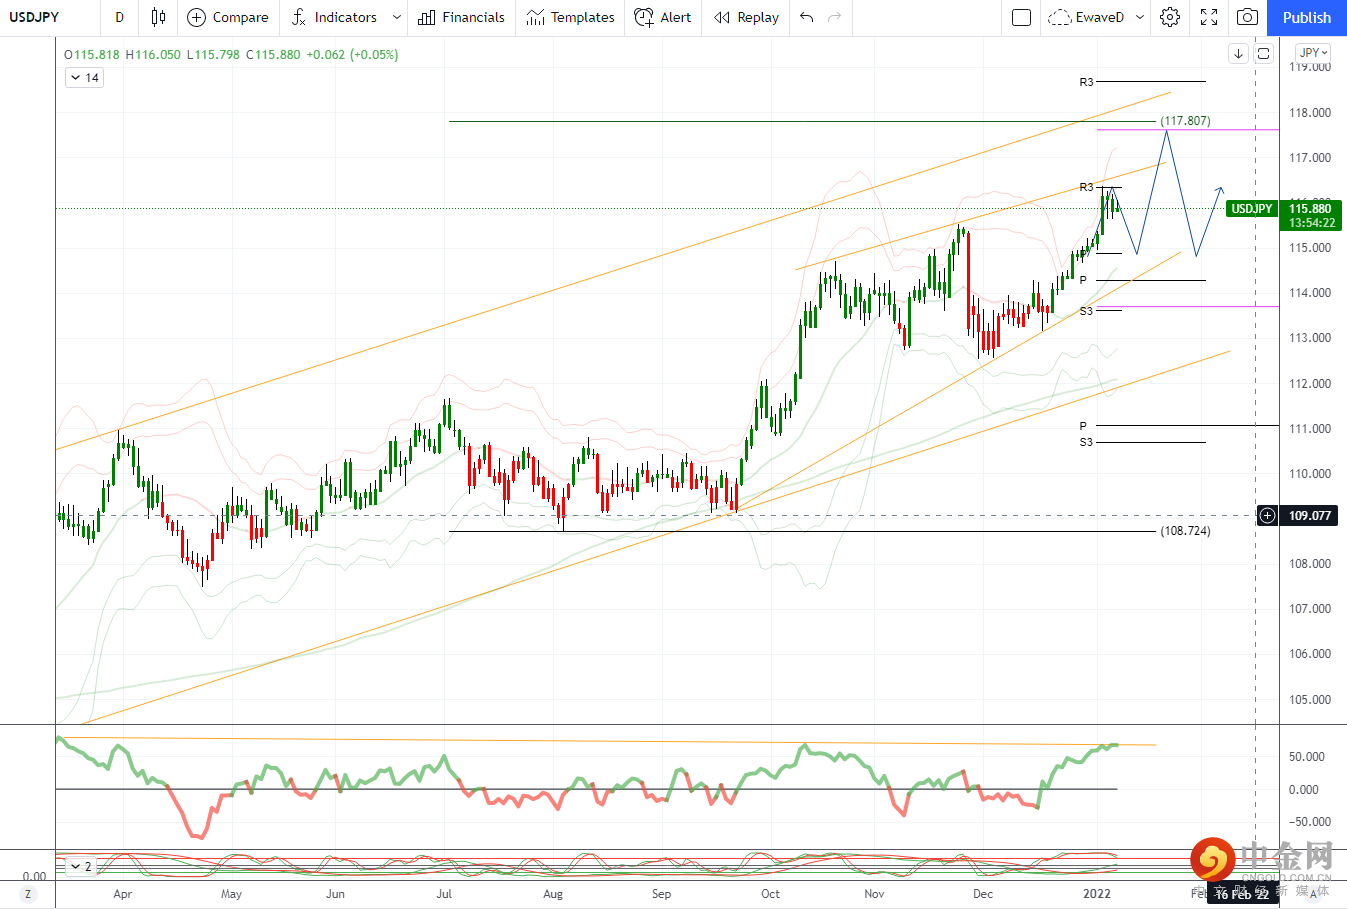Click the Compare symbol button
This screenshot has height=909, width=1347.
click(x=228, y=17)
